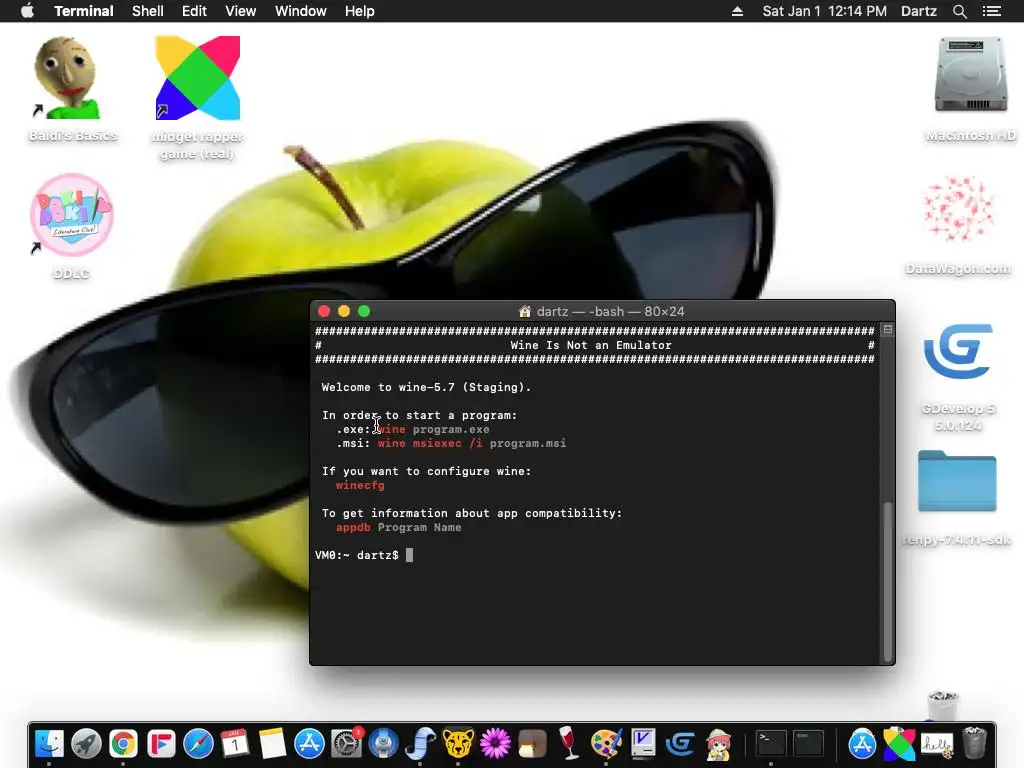Open the yellow cheetah app in dock

tap(458, 743)
